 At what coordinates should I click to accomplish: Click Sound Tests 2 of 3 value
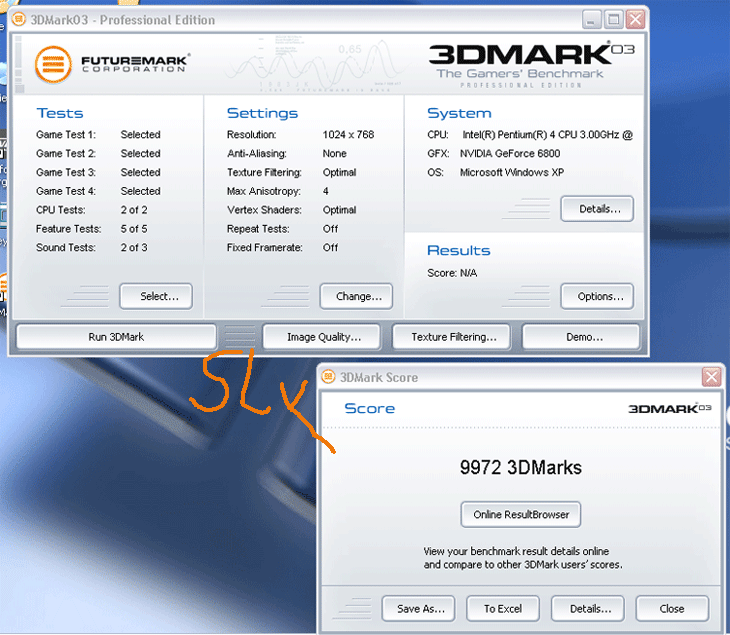[134, 247]
